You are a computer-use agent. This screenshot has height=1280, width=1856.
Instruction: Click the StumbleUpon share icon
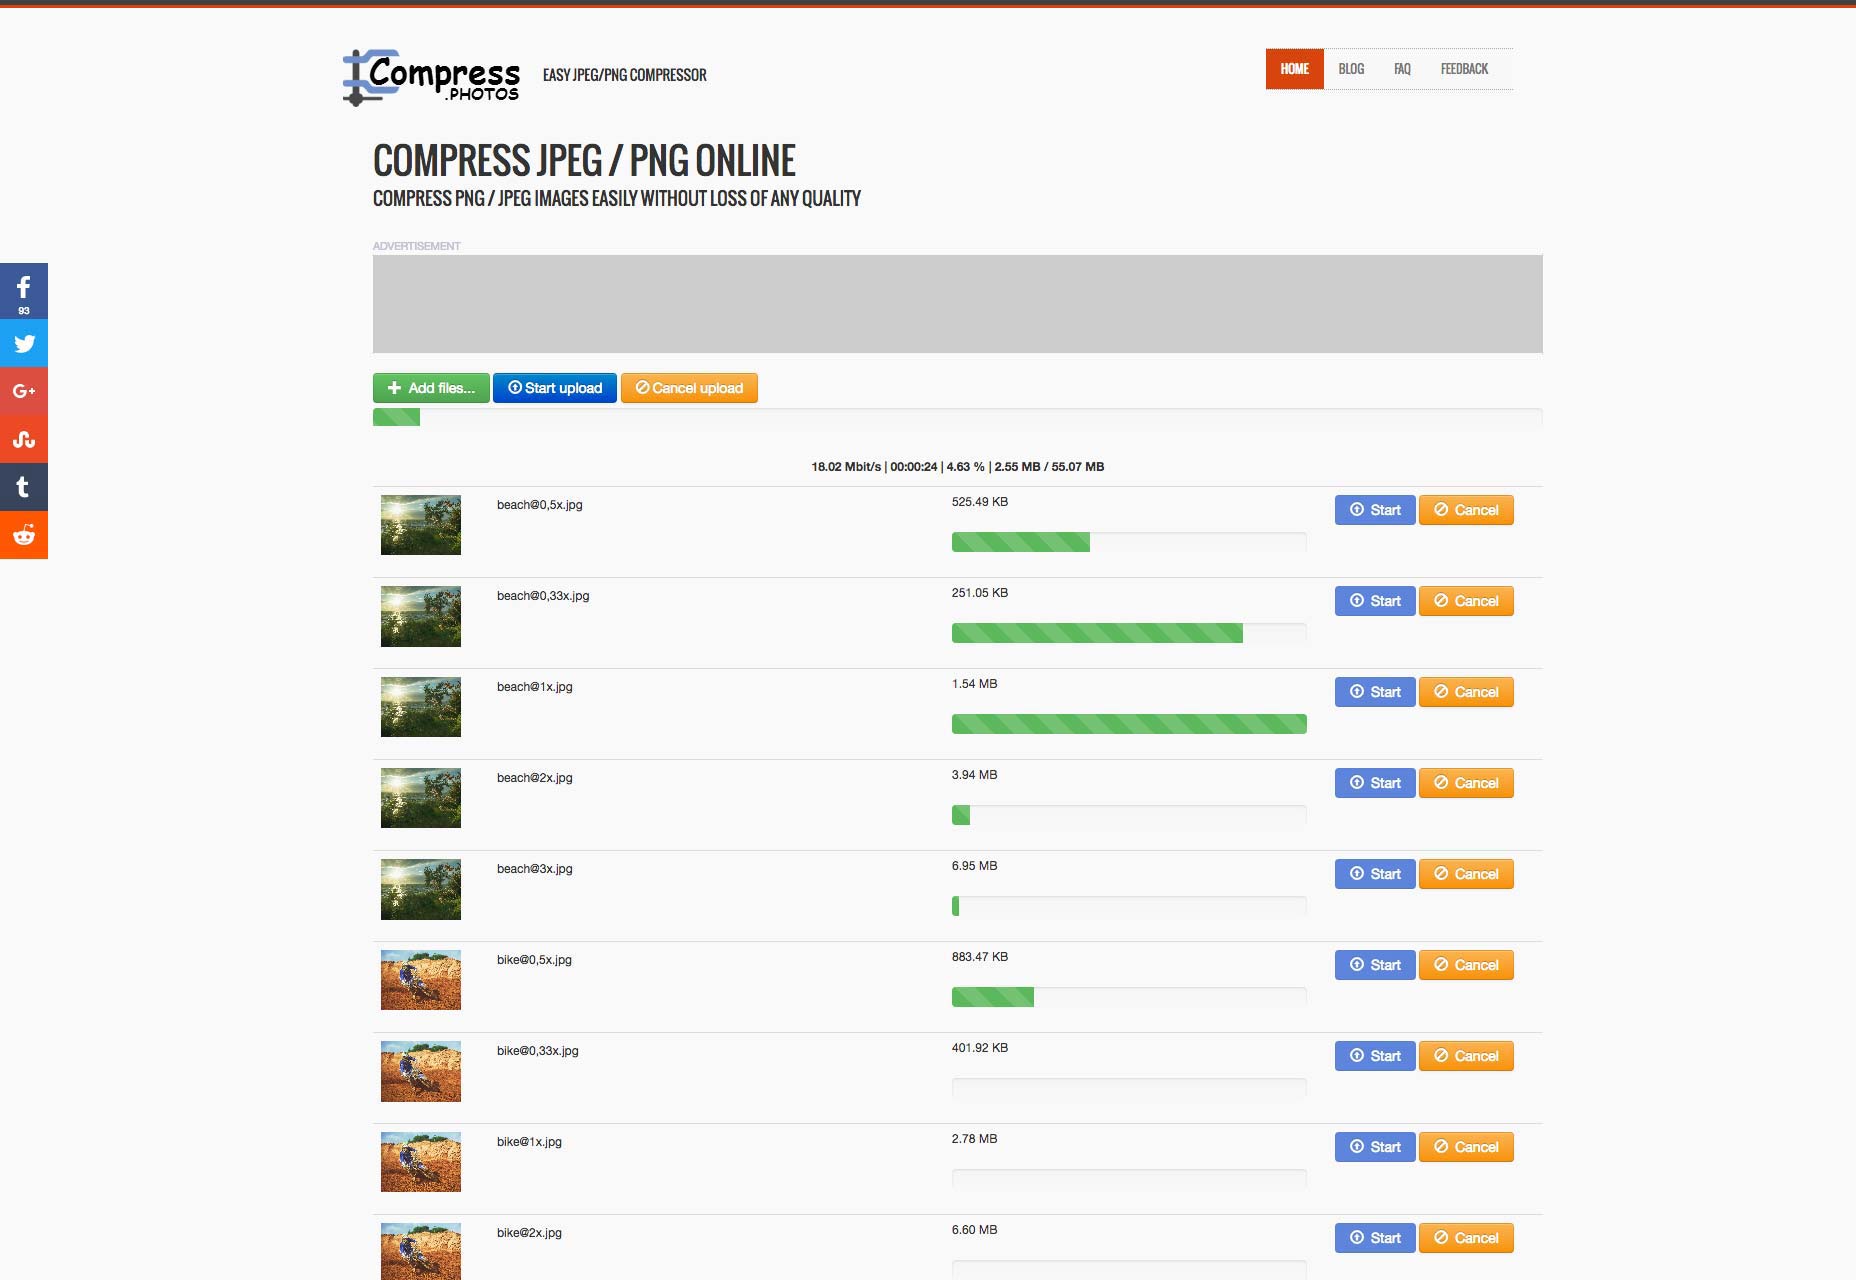pos(24,439)
